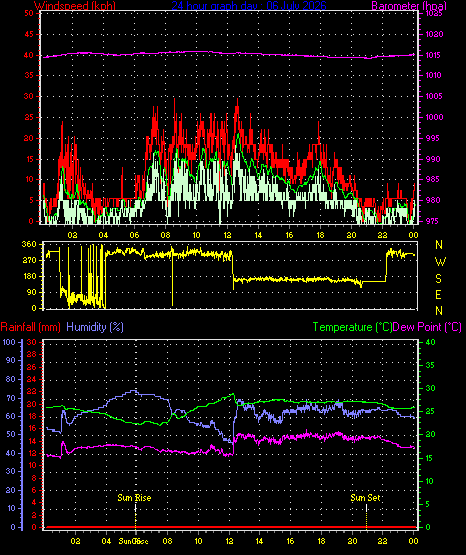Click hour 12 on the windspeed time axis

(x=227, y=235)
